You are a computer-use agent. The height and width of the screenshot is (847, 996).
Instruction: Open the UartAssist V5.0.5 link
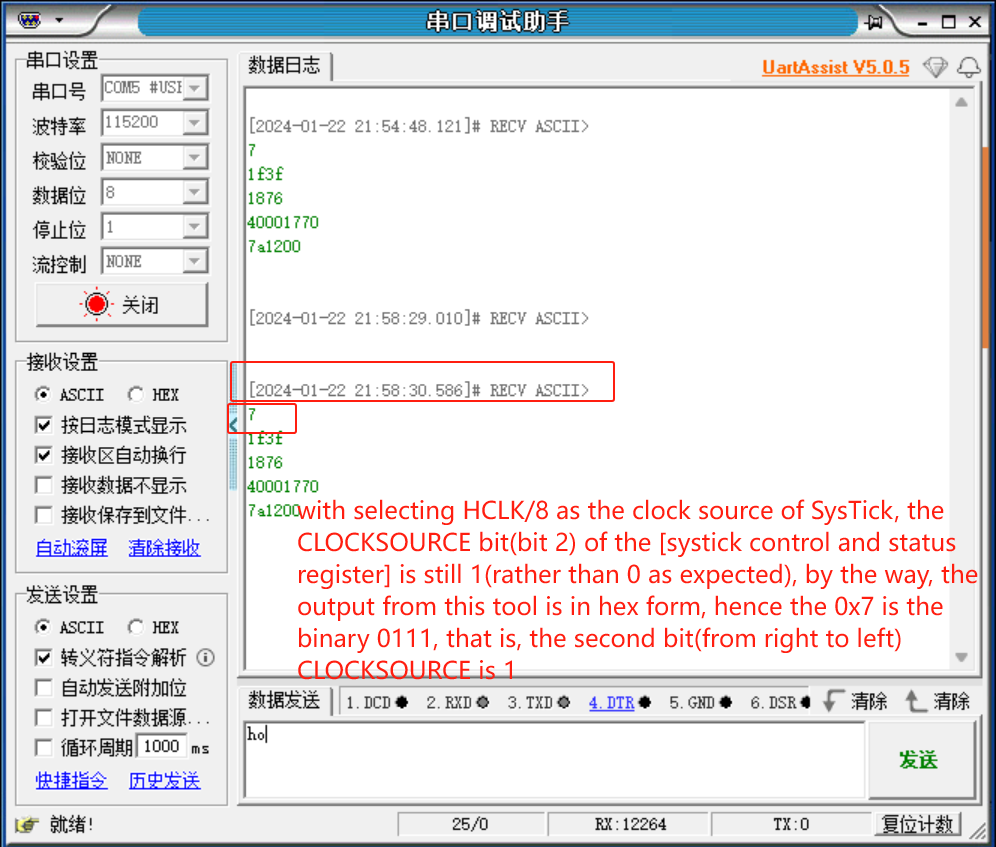(835, 67)
